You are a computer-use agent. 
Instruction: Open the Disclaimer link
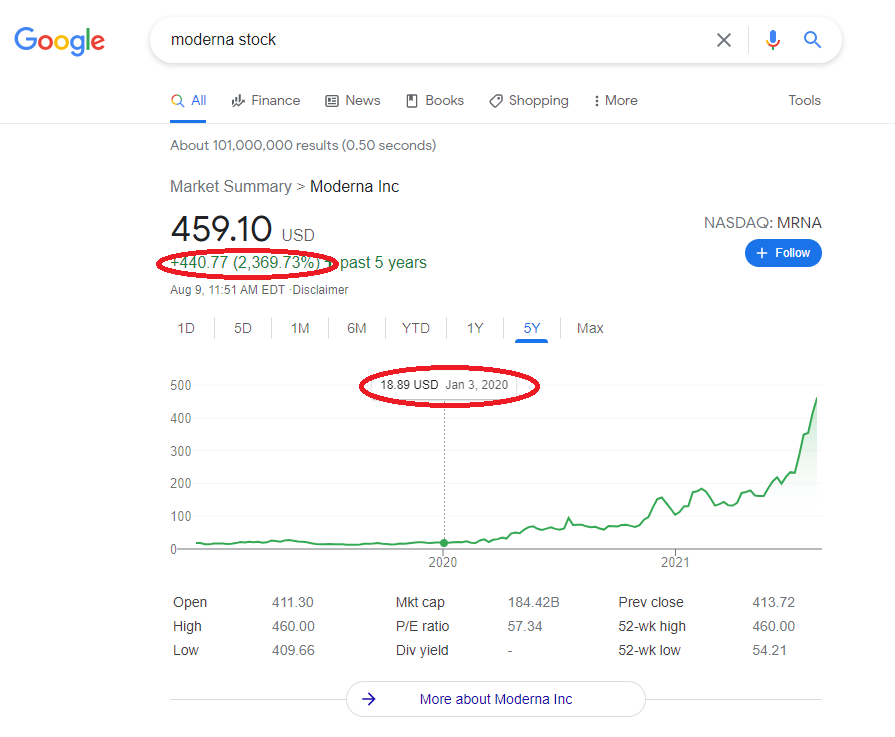(x=320, y=290)
